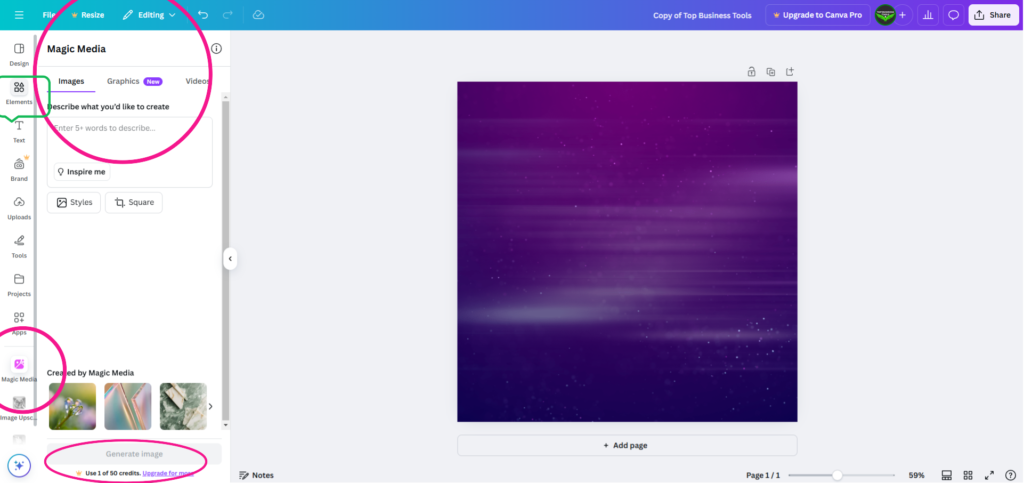Toggle the Notes panel
Viewport: 1024px width, 483px height.
click(x=257, y=475)
